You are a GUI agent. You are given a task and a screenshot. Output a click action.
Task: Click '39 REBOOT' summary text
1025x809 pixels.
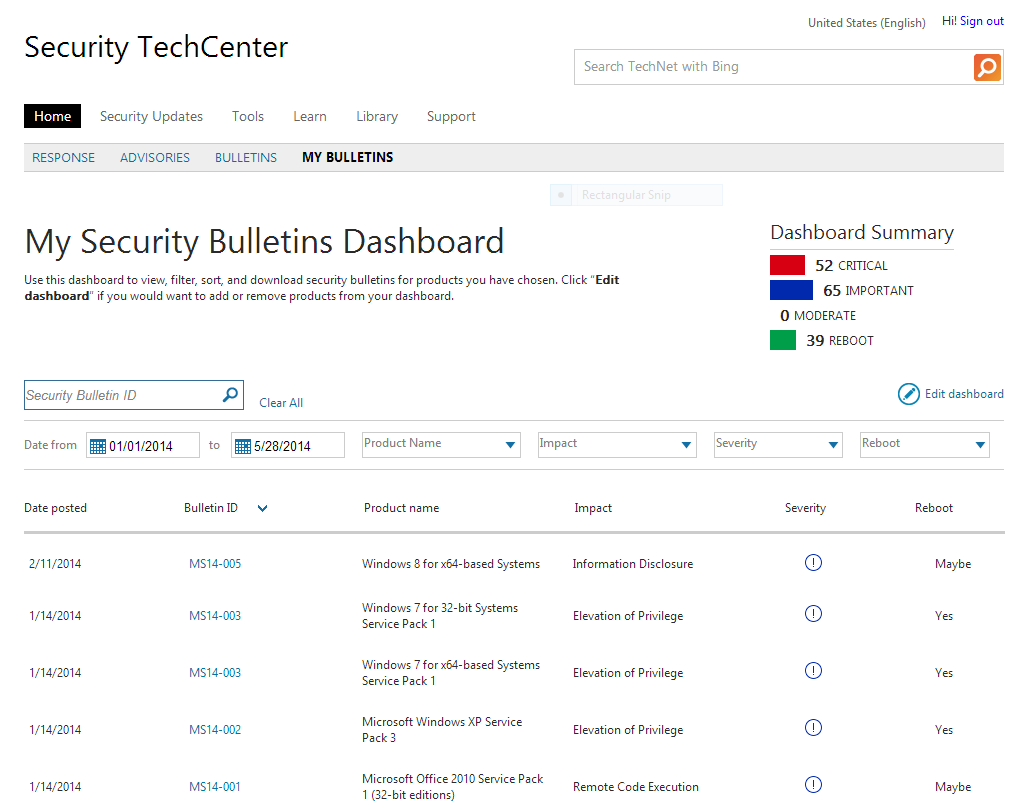click(839, 340)
